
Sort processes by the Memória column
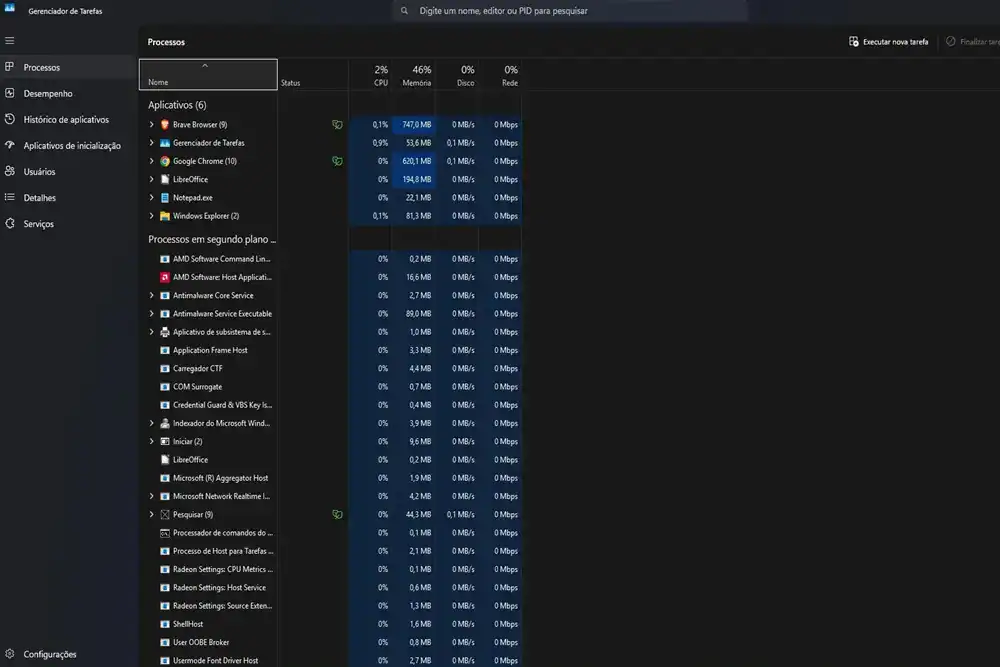(416, 75)
